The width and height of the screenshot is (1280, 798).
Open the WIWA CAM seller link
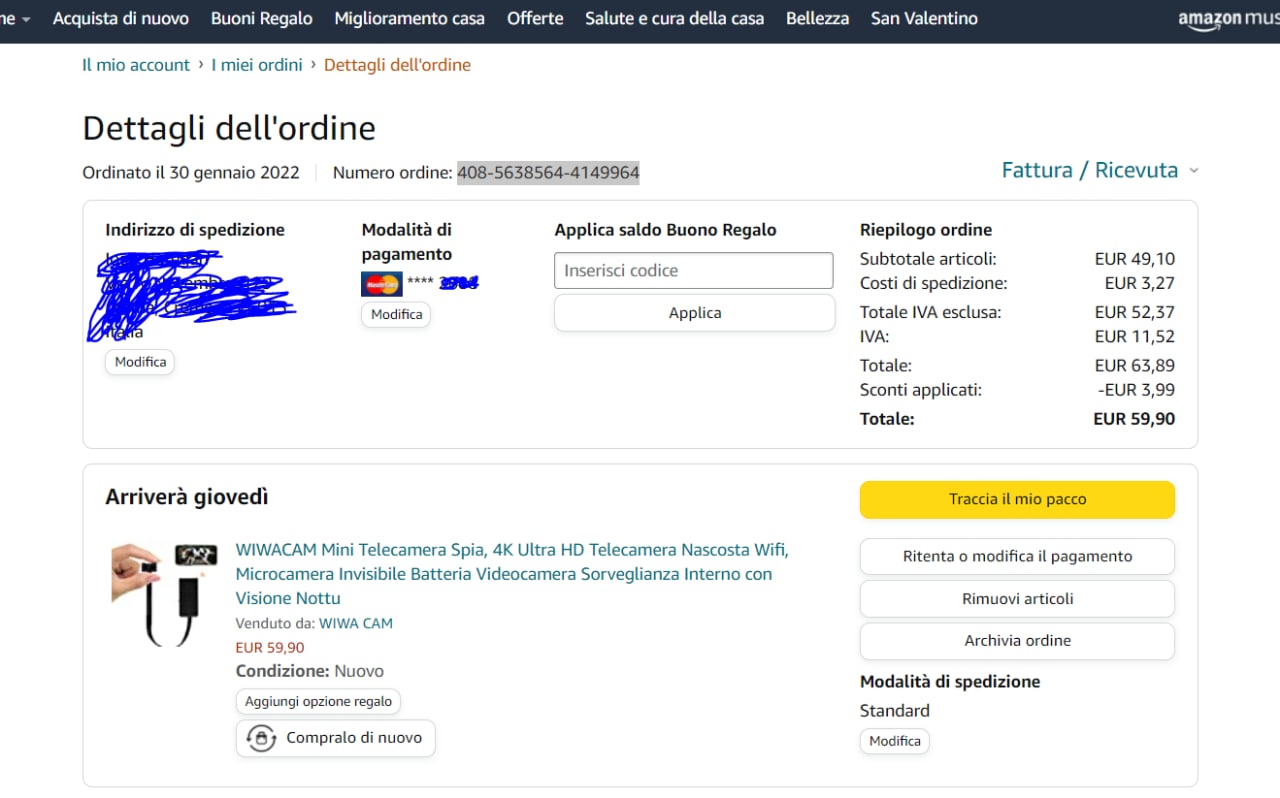coord(355,623)
